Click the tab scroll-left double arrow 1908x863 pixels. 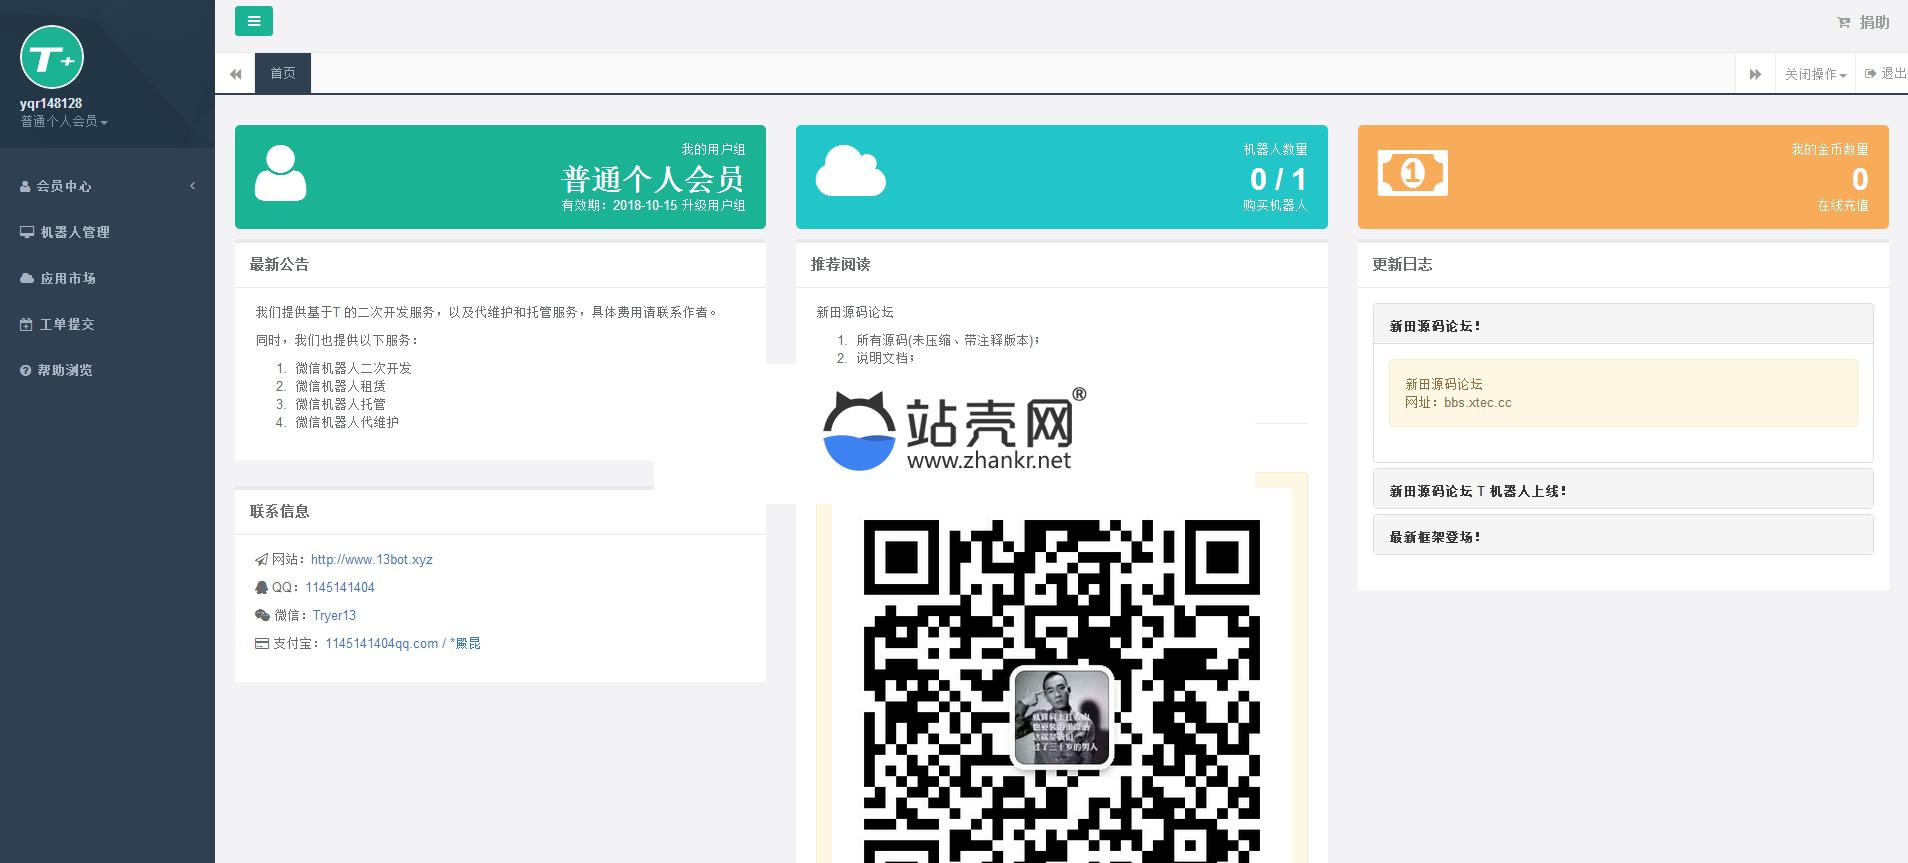(x=235, y=74)
